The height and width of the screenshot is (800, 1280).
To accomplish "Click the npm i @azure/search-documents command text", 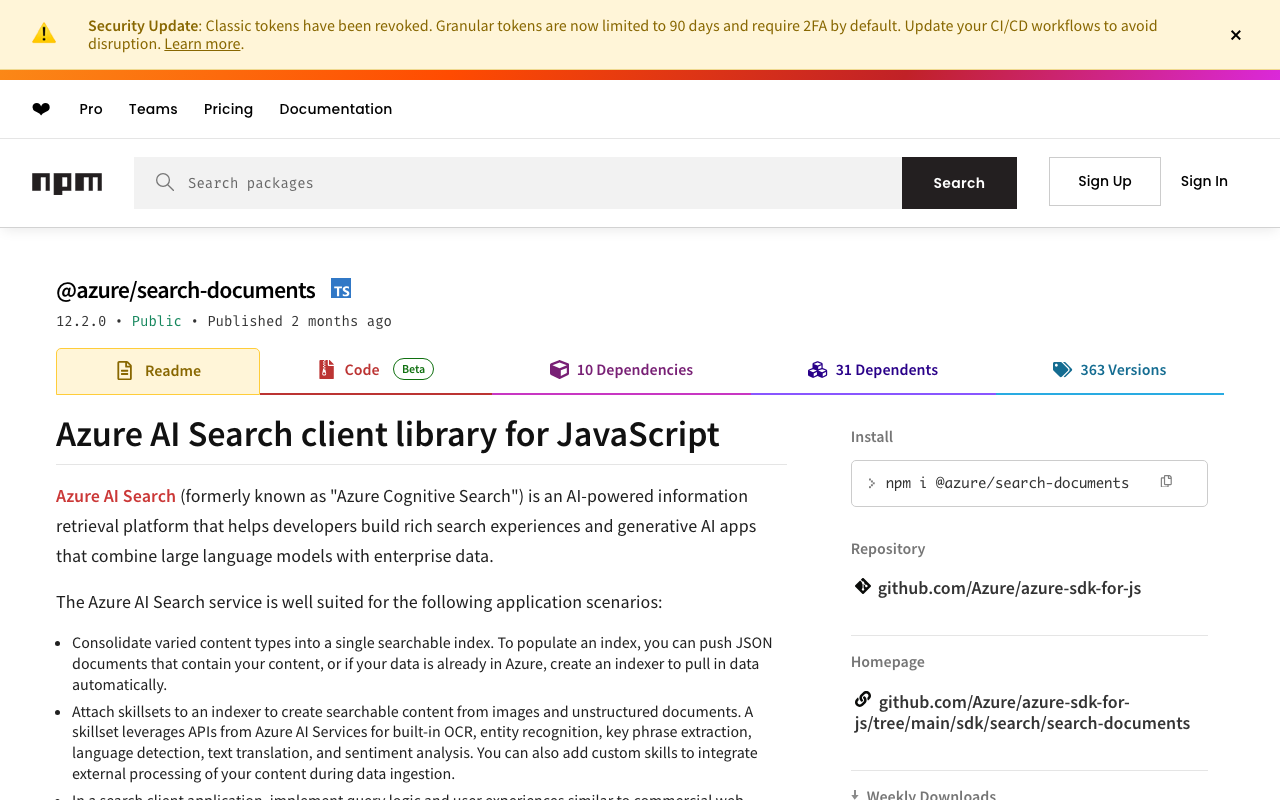I will 1007,483.
